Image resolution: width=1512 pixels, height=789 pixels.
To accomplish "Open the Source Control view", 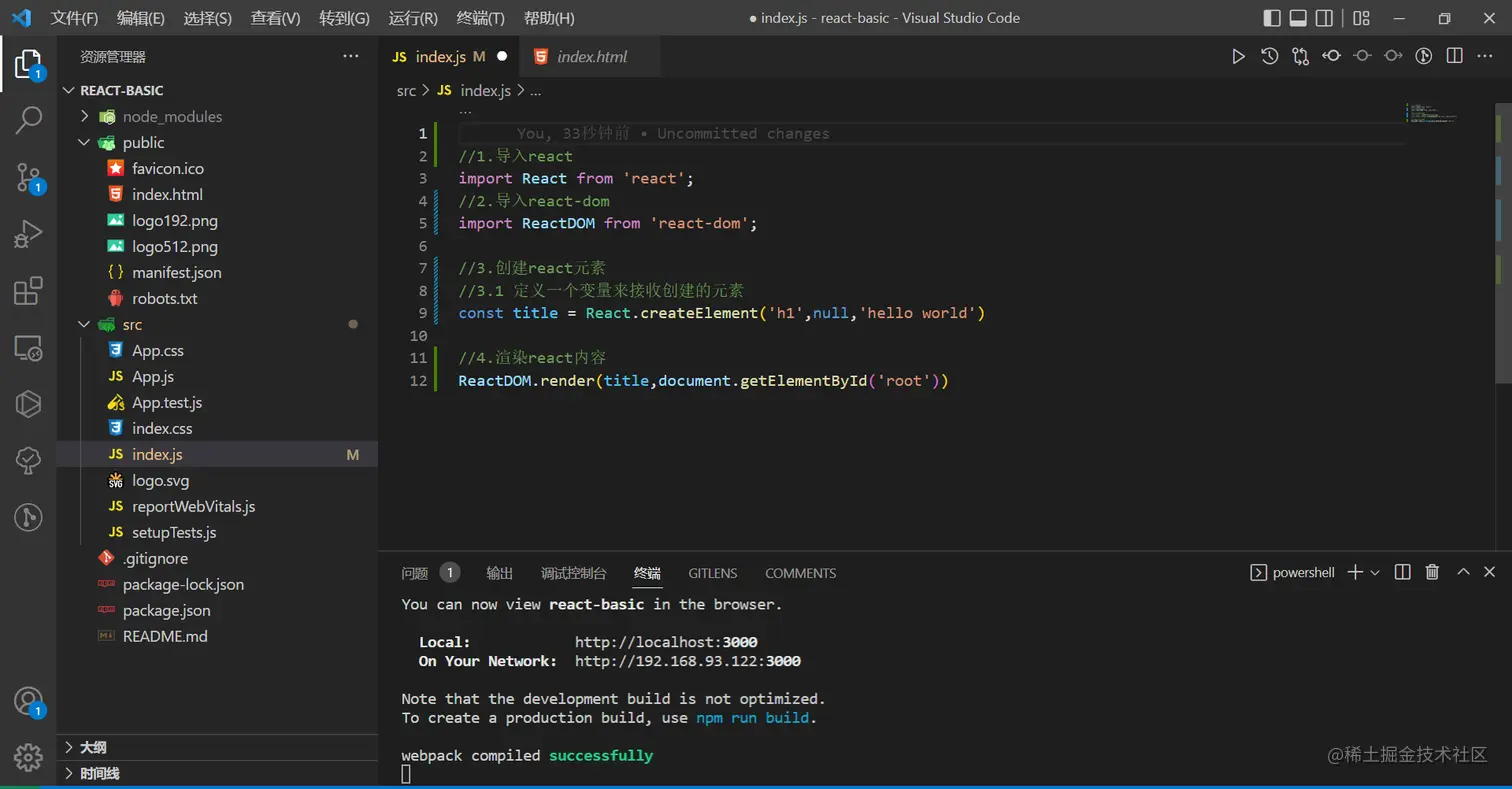I will (28, 177).
